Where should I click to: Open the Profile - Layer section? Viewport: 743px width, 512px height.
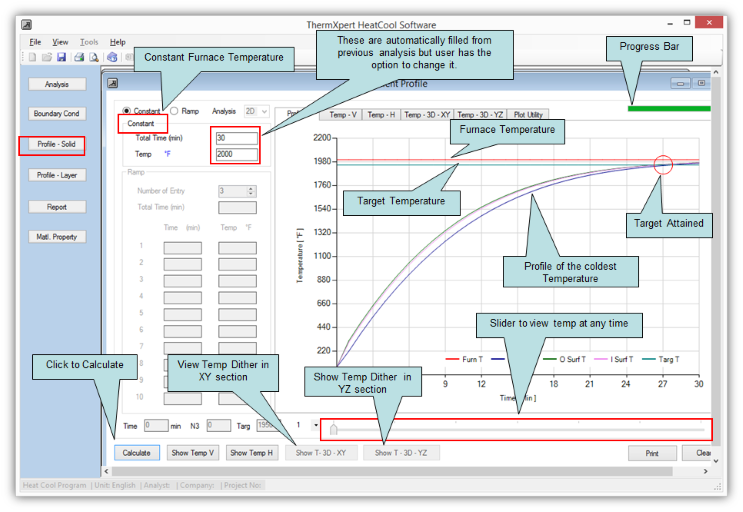57,175
